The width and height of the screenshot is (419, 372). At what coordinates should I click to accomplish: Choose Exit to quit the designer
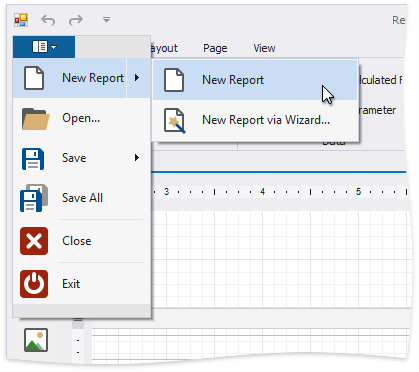click(x=82, y=284)
